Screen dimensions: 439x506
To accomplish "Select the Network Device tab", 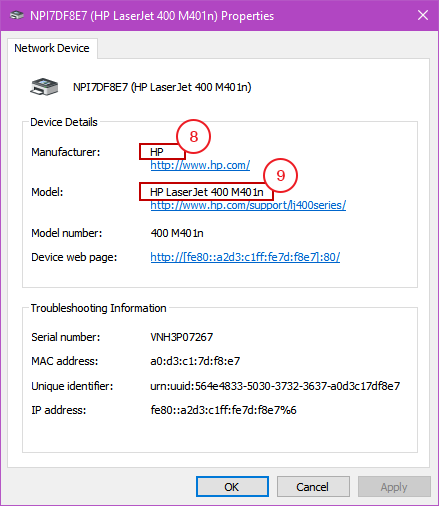I will pos(52,48).
